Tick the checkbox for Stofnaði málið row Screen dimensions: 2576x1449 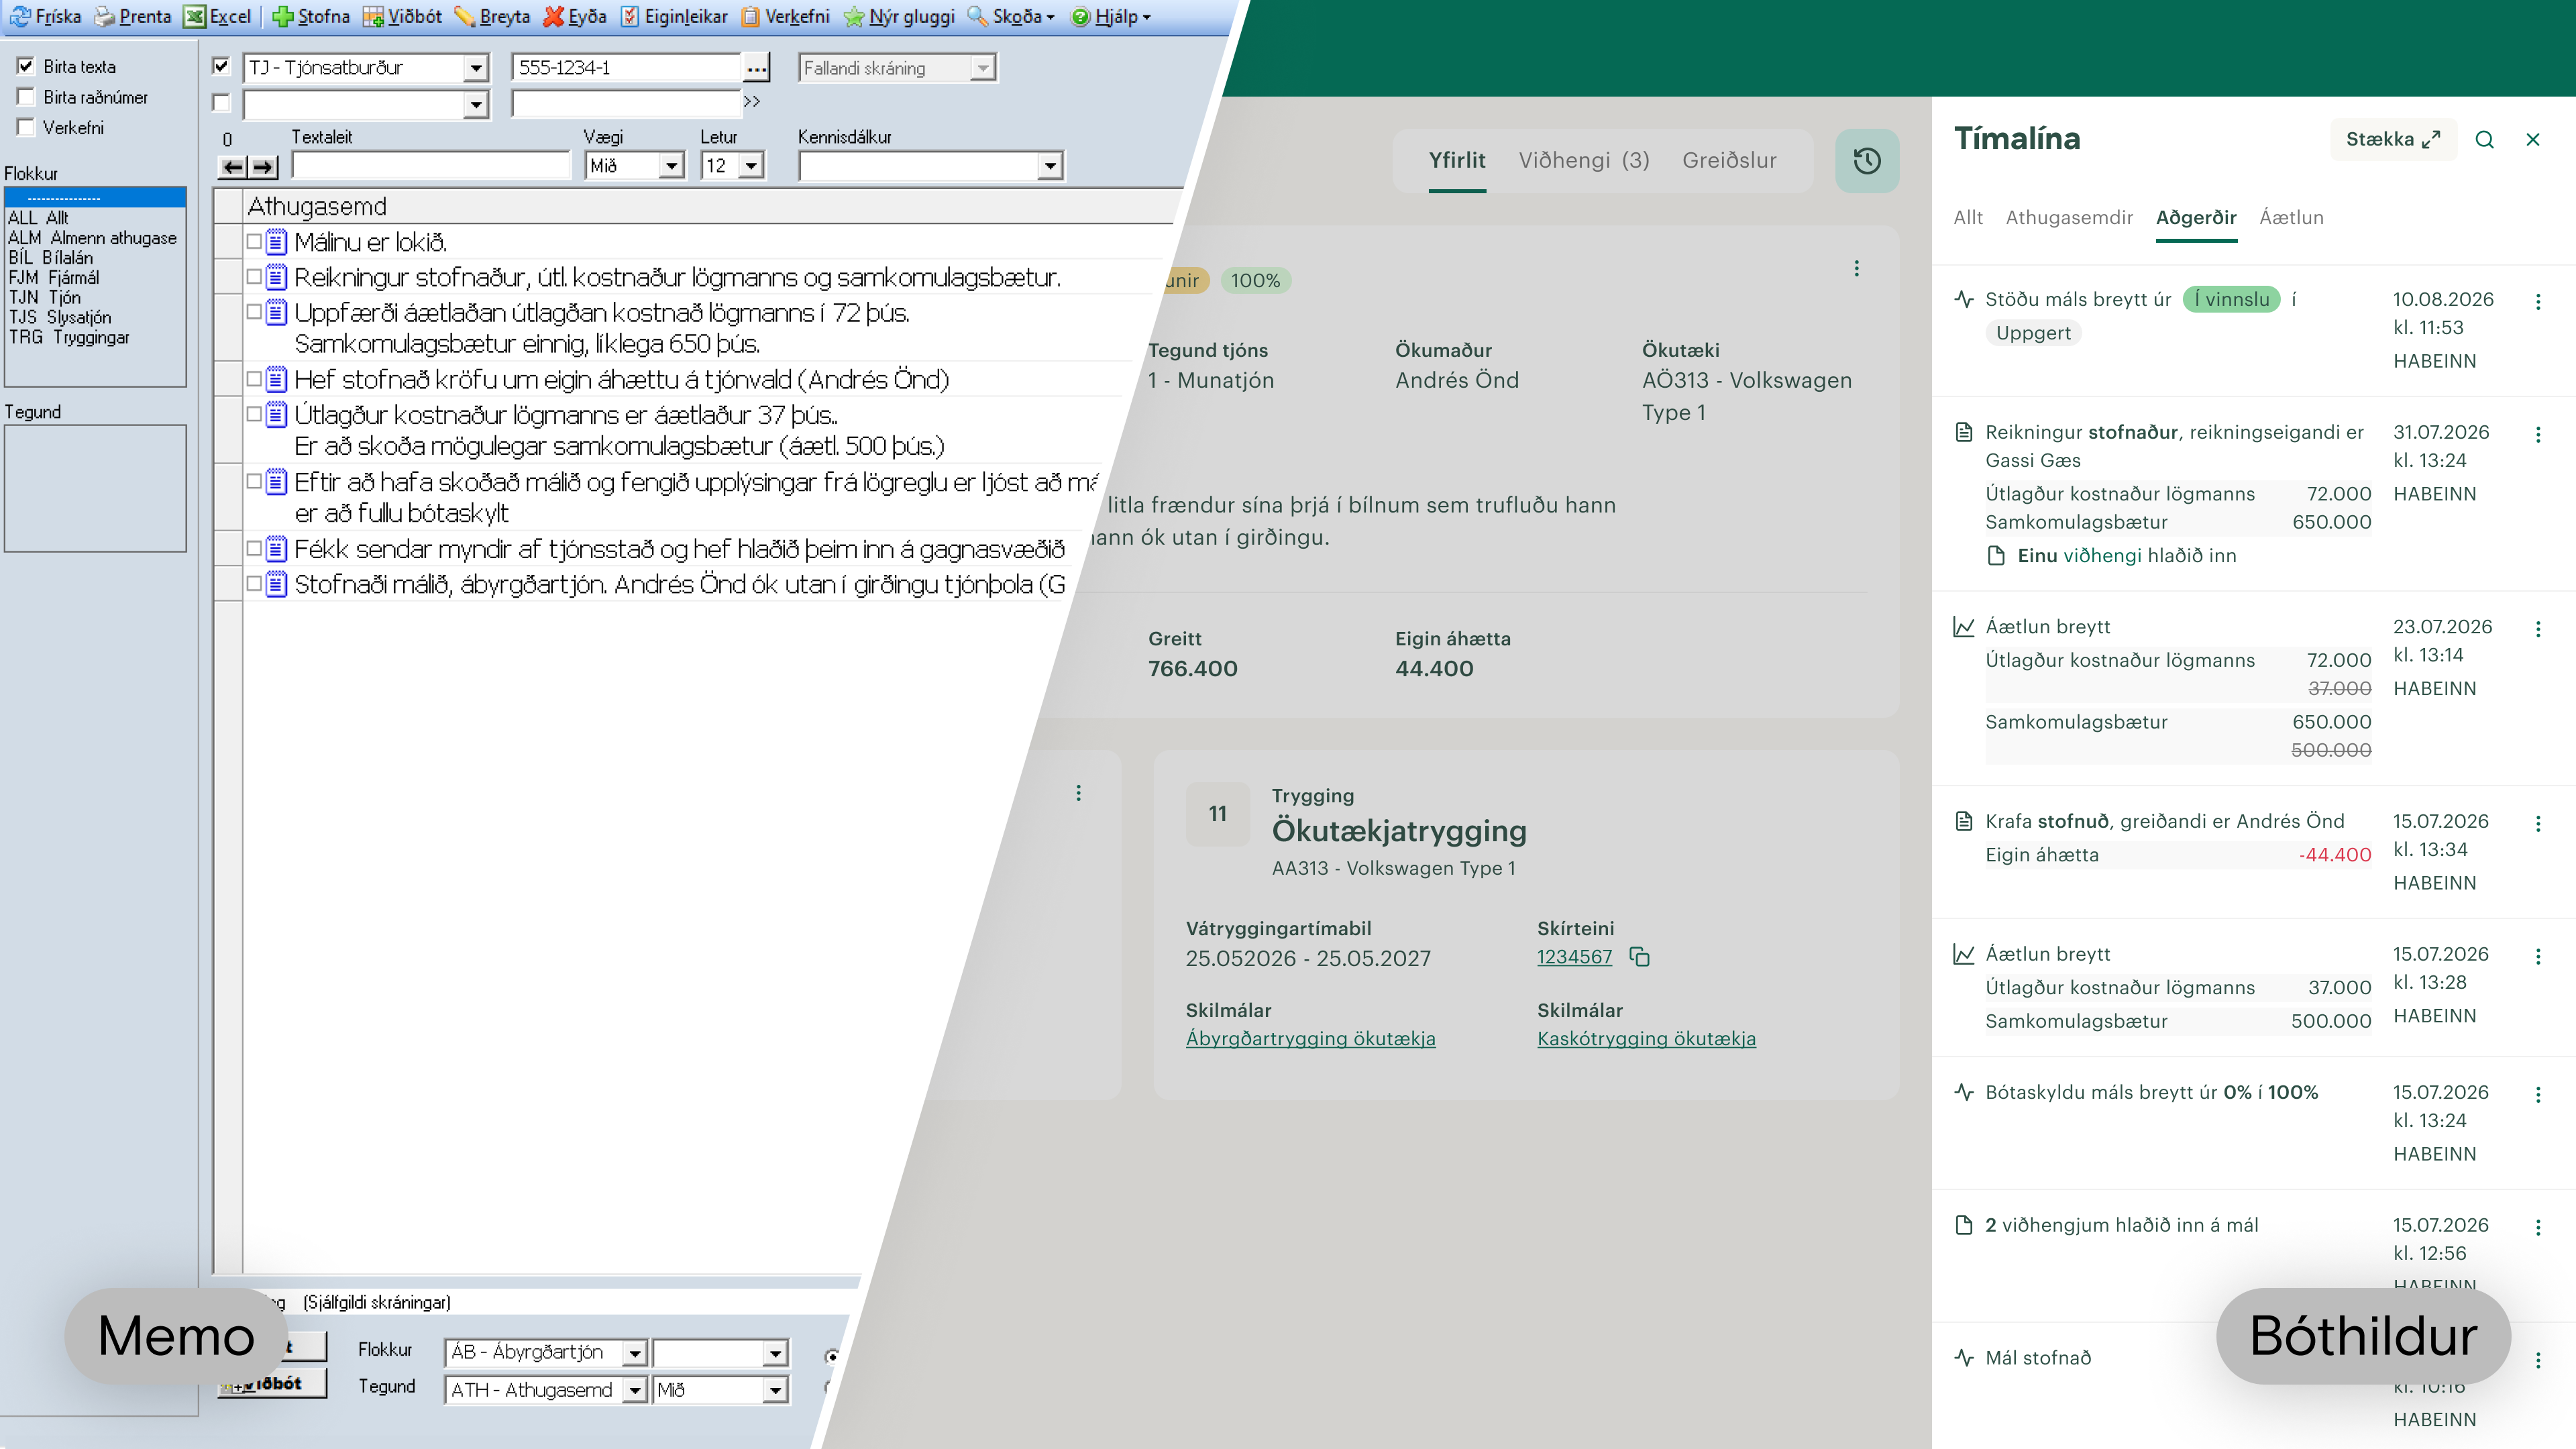(x=254, y=583)
